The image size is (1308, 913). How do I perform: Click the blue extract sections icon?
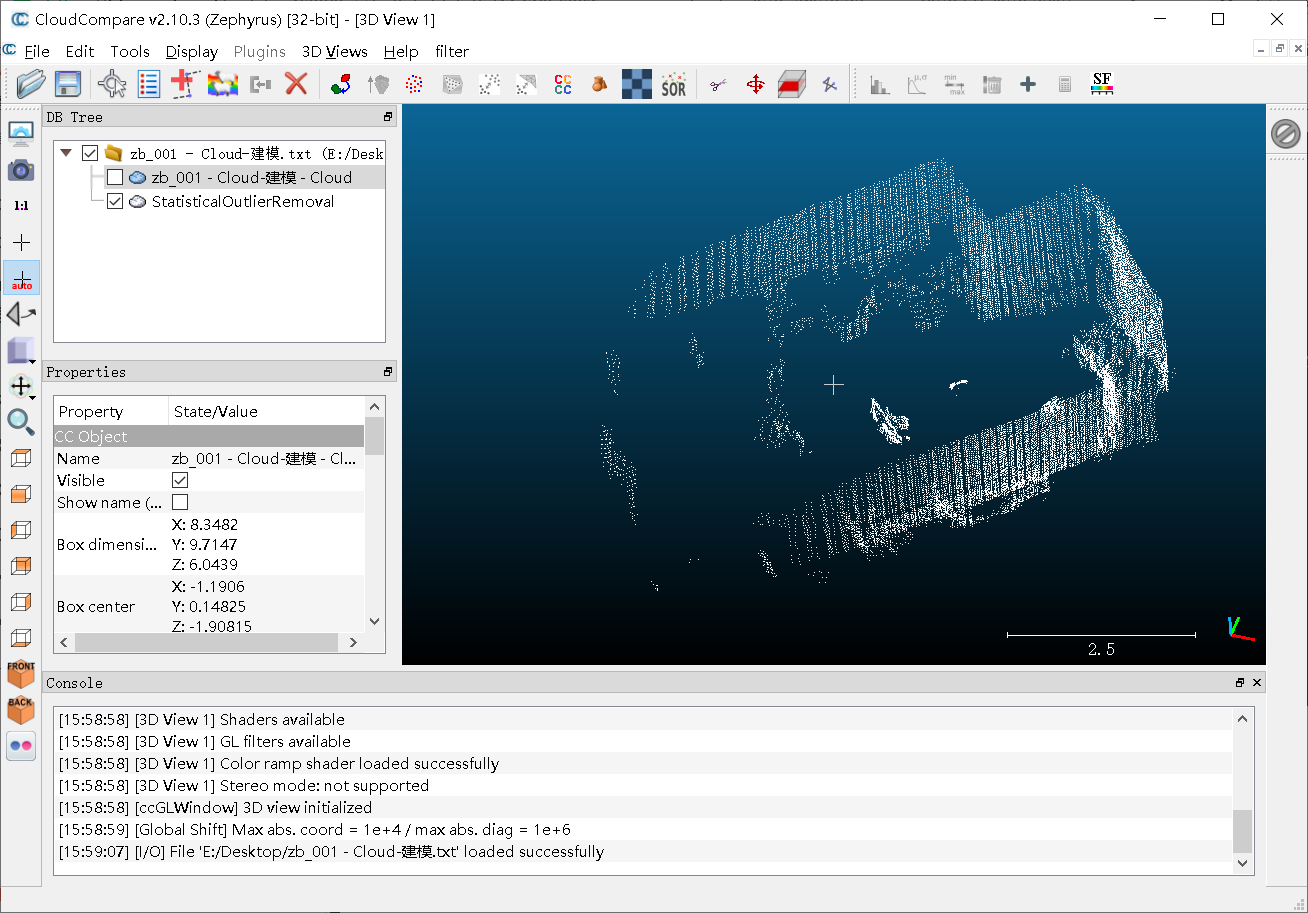pos(829,85)
